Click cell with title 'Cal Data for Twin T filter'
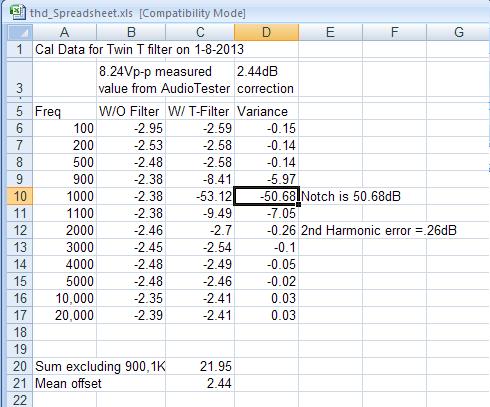Viewport: 490px width, 407px height. 139,49
